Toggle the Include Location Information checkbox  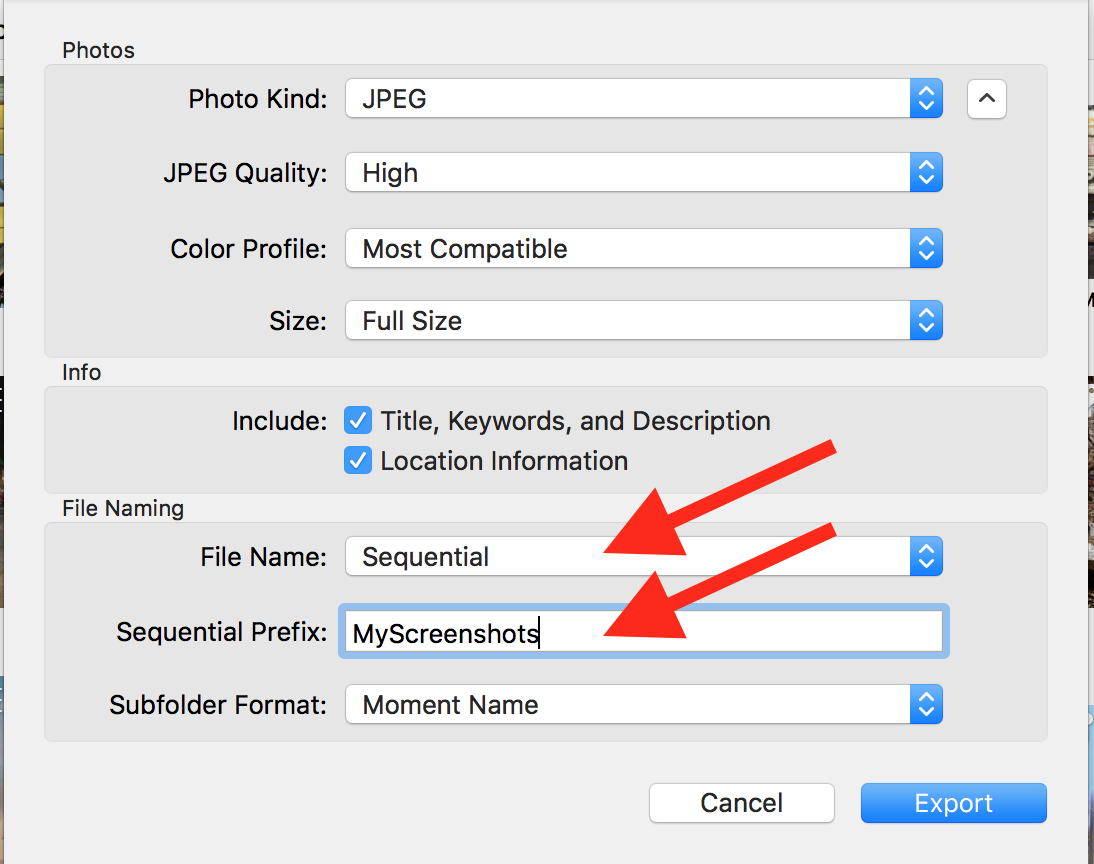tap(358, 460)
